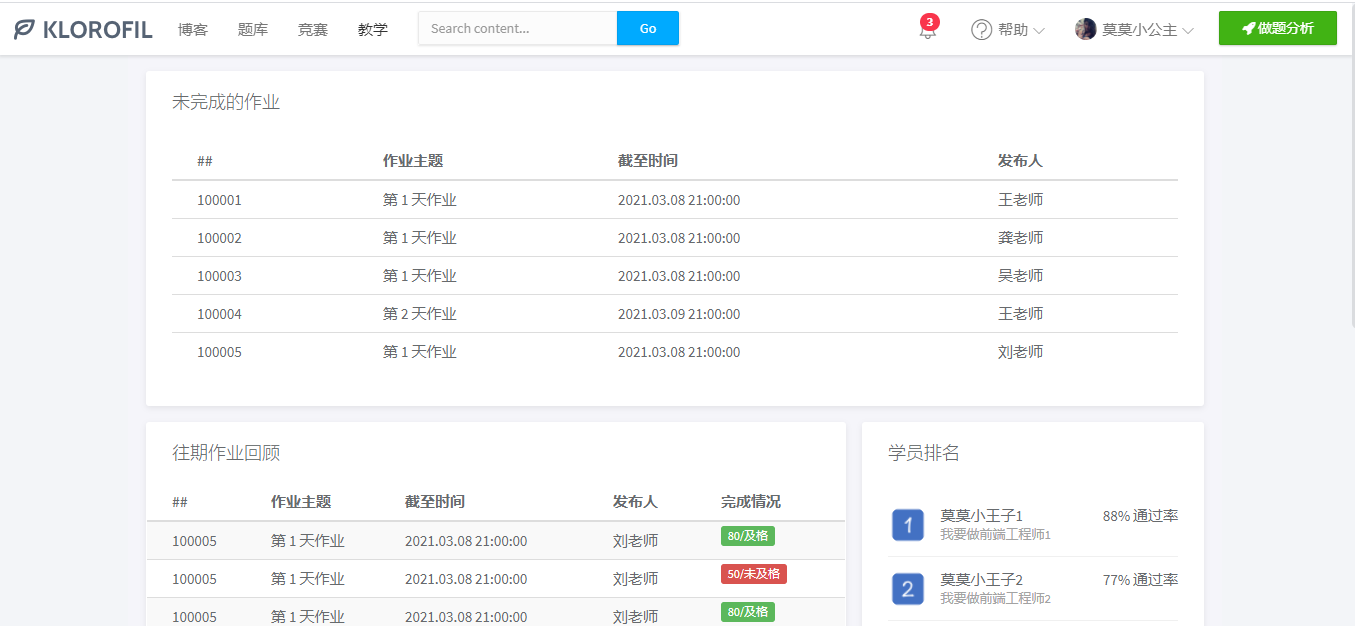Click the 完成情况 column header

[x=751, y=502]
